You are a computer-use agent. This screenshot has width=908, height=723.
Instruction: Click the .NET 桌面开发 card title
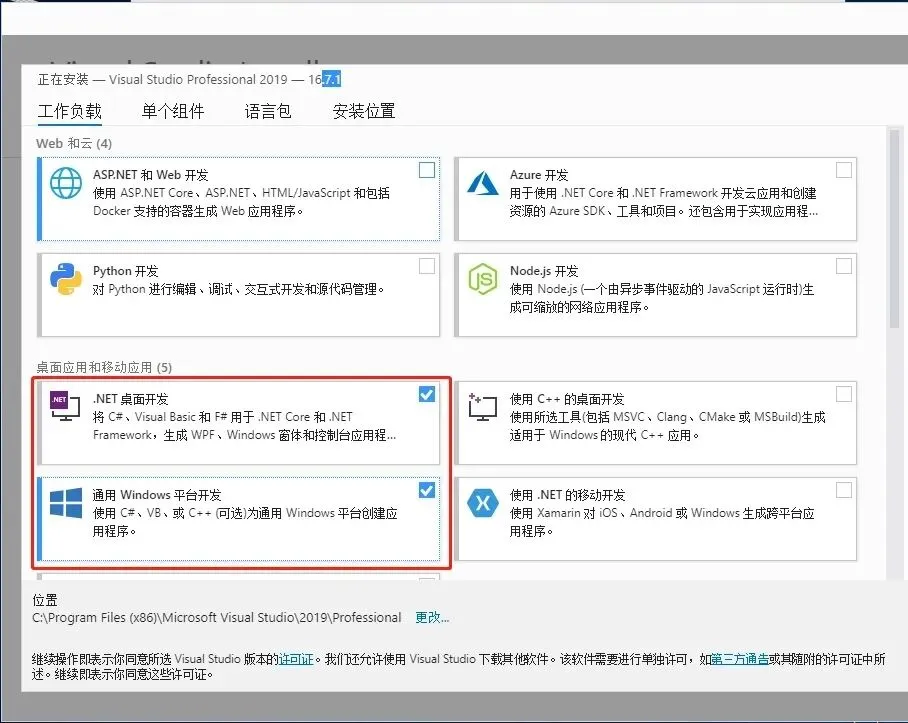[130, 399]
